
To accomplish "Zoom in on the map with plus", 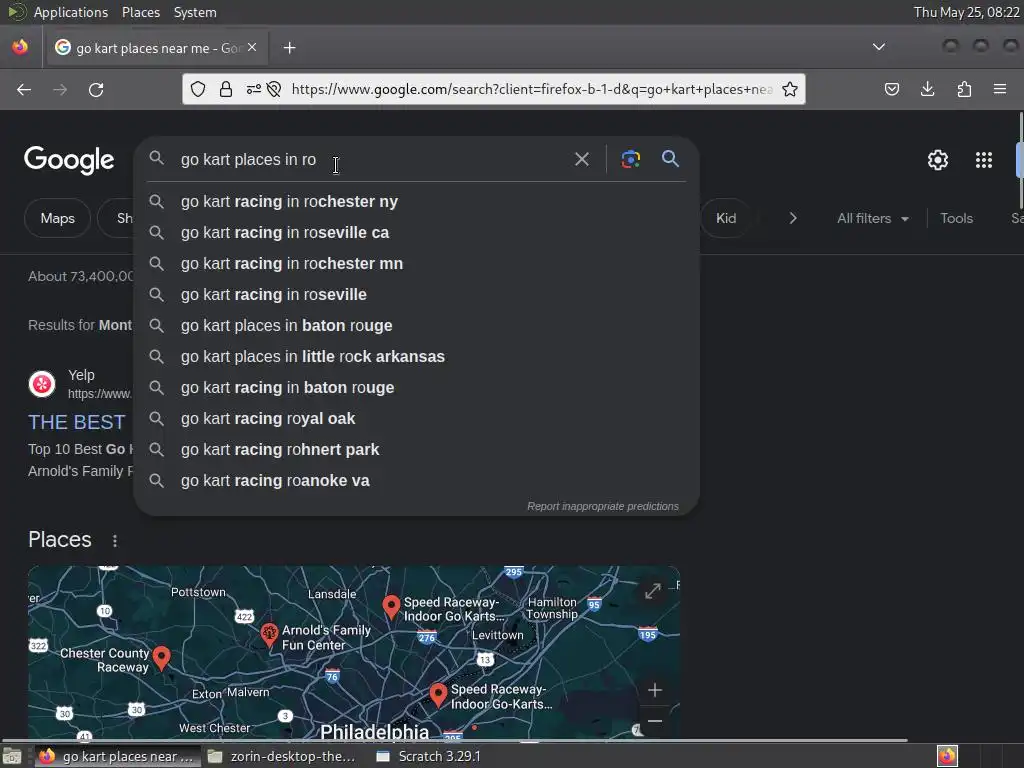I will pyautogui.click(x=655, y=690).
